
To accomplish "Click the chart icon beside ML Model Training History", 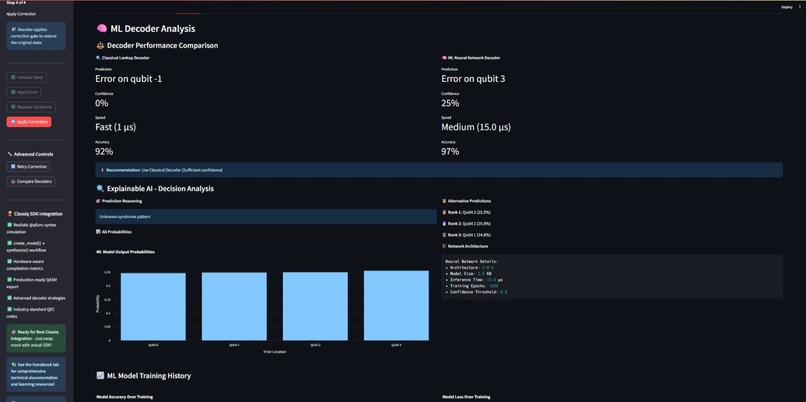I will [x=100, y=376].
